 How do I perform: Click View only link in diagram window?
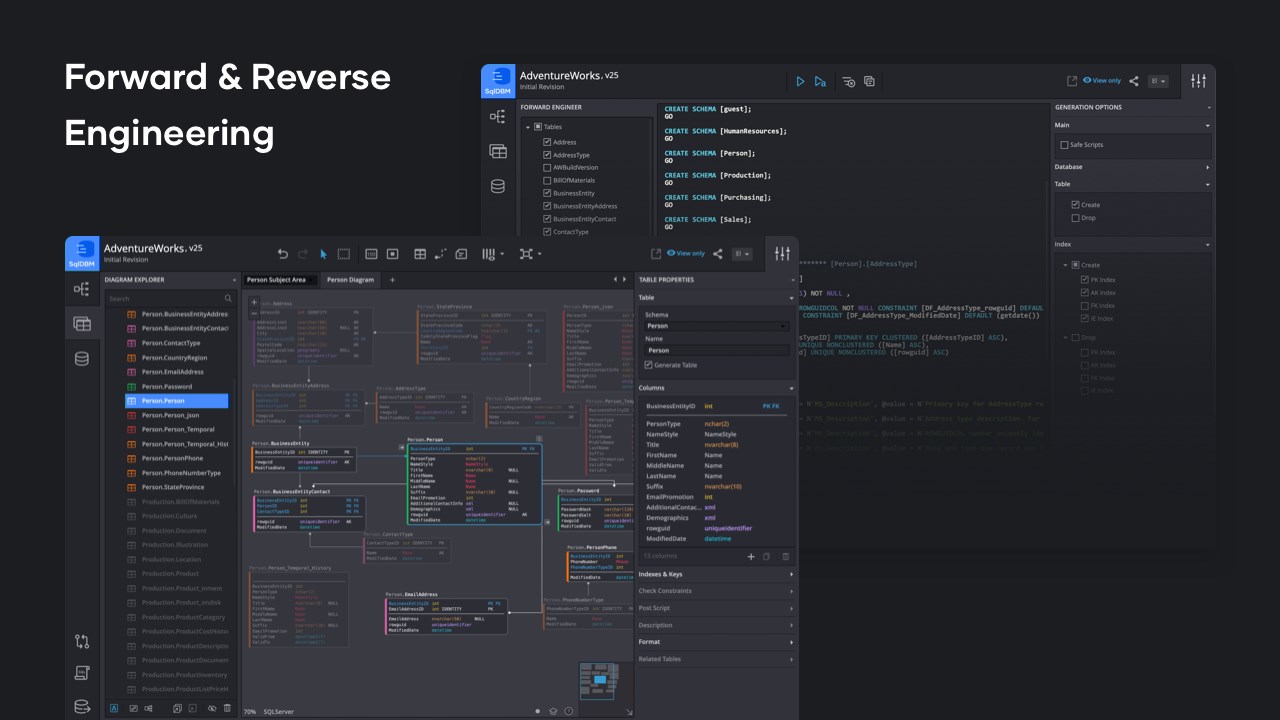(x=686, y=254)
